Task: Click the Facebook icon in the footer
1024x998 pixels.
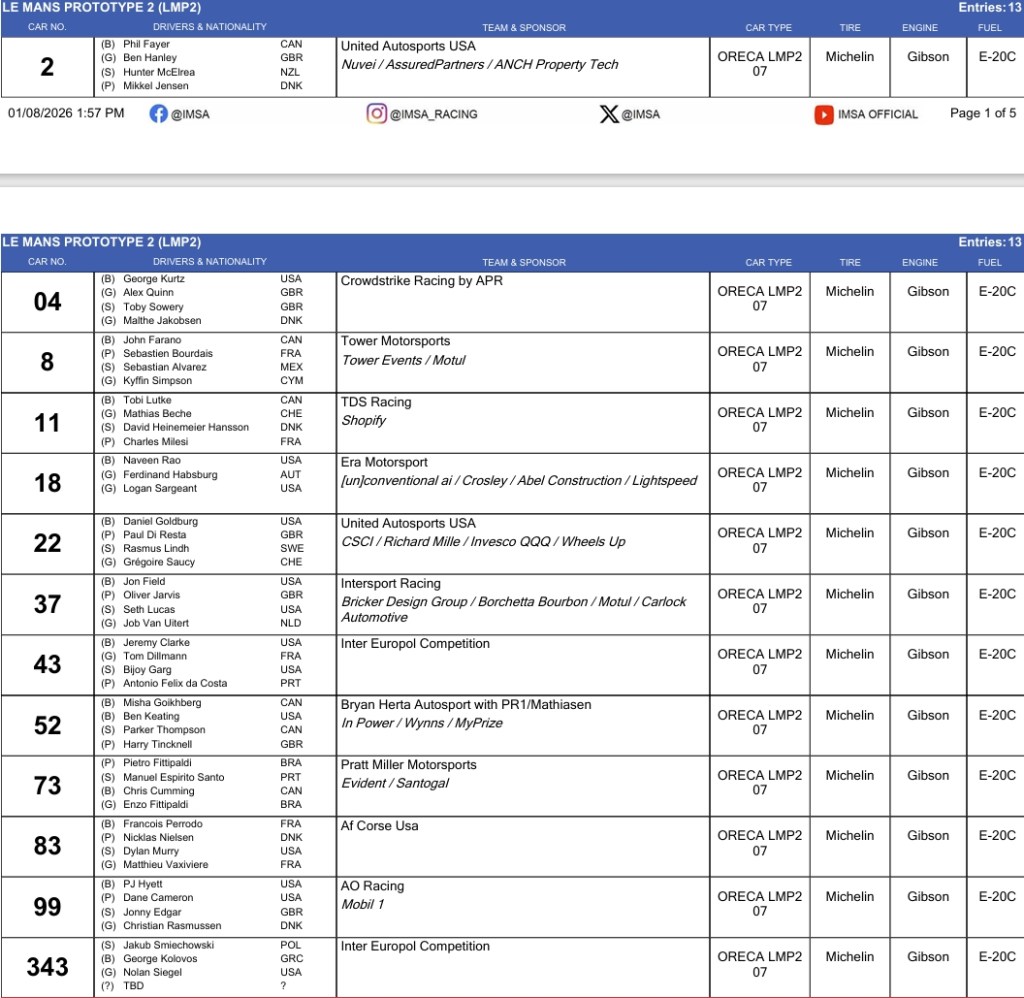Action: click(158, 114)
